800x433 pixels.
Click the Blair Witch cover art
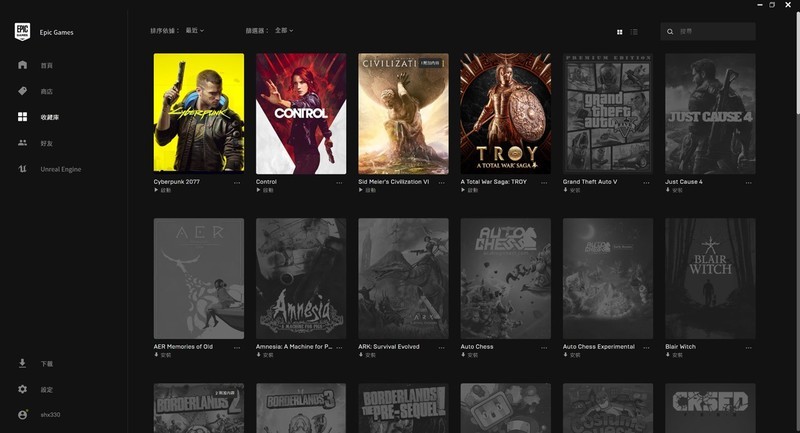[x=710, y=278]
